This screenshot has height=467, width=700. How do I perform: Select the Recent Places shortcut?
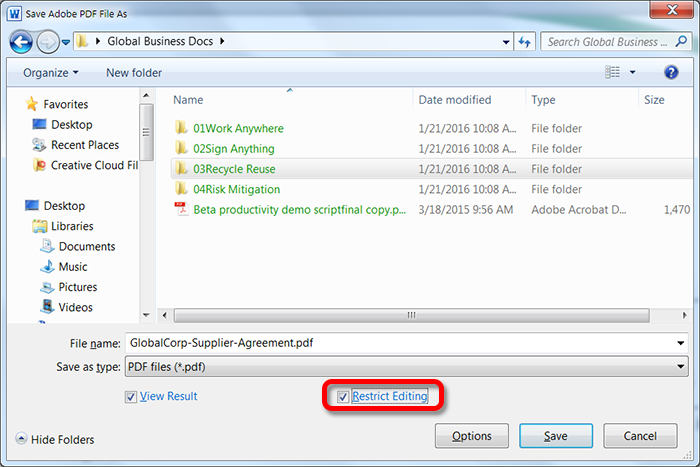[x=84, y=145]
